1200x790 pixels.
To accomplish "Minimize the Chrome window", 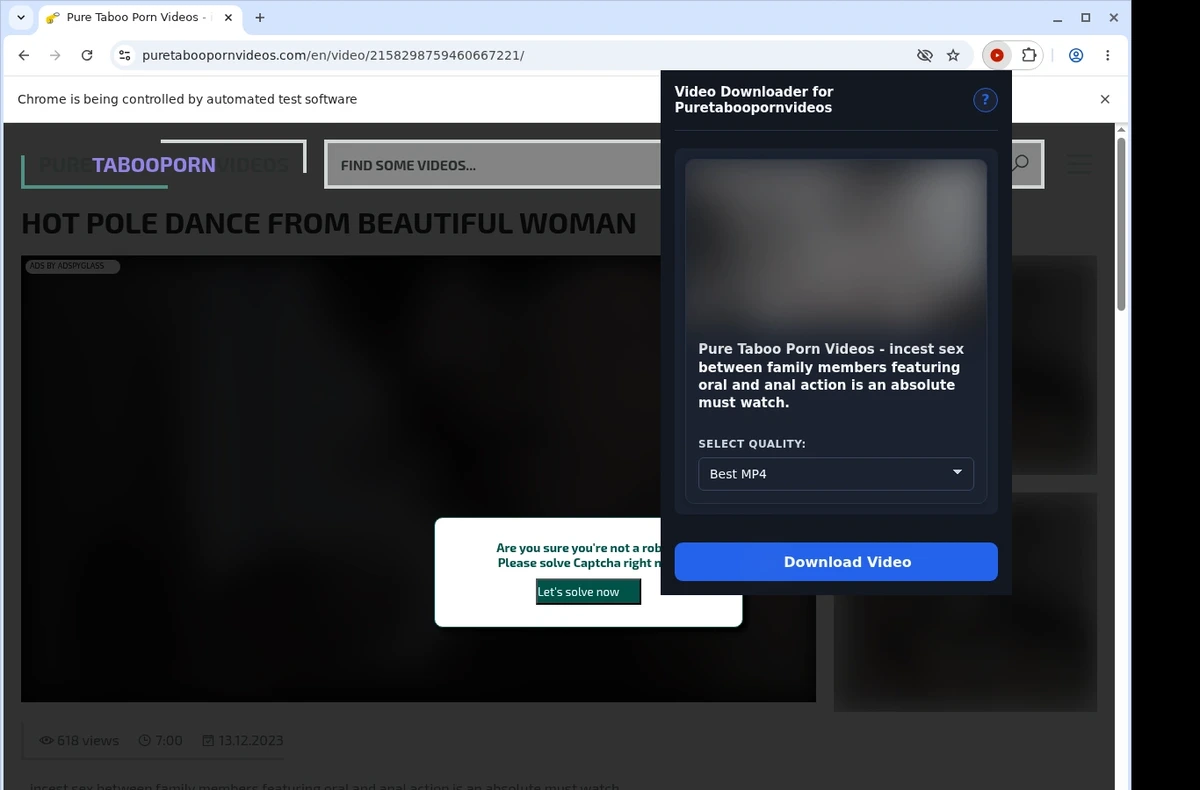I will (1059, 17).
